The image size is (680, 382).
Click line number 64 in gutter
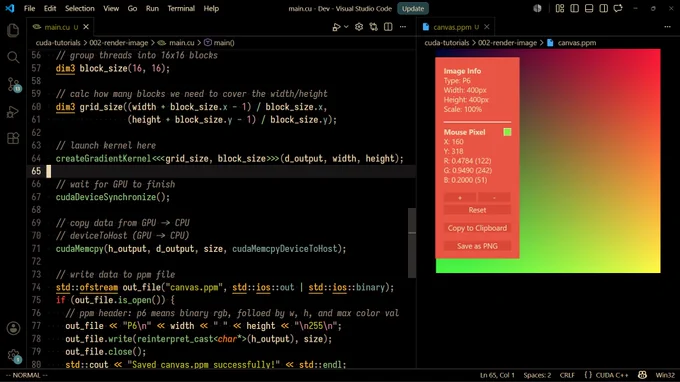pyautogui.click(x=36, y=159)
